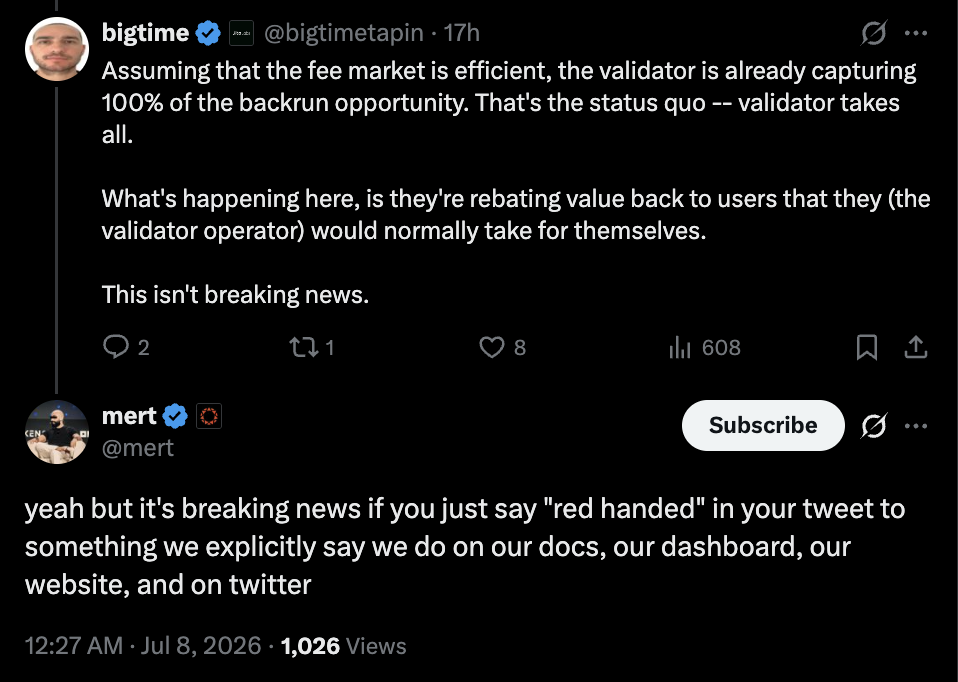This screenshot has width=958, height=682.
Task: Open the @mert handle link
Action: click(137, 449)
